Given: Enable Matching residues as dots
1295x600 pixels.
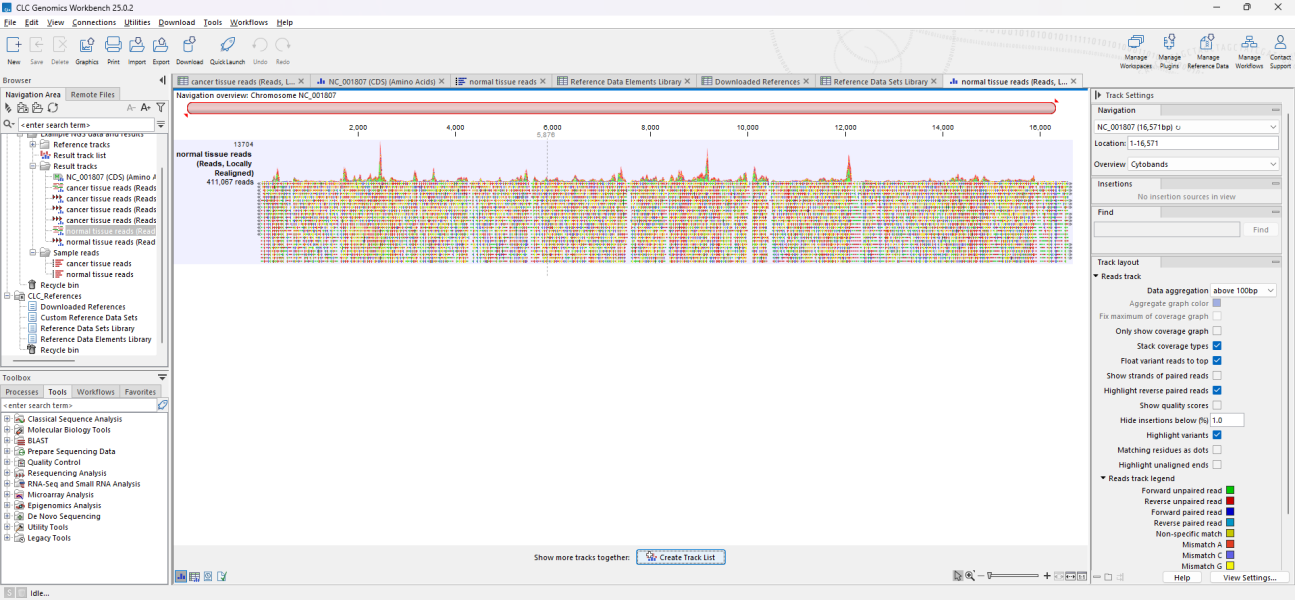Looking at the screenshot, I should point(1217,450).
